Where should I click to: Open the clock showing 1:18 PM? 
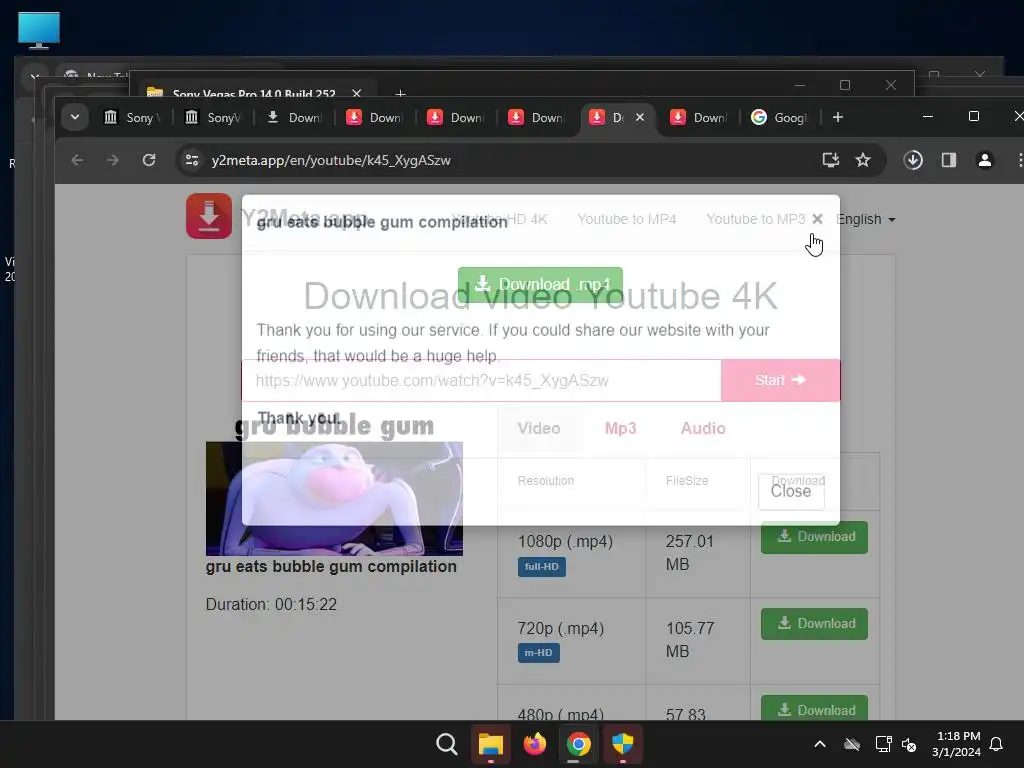coord(957,744)
